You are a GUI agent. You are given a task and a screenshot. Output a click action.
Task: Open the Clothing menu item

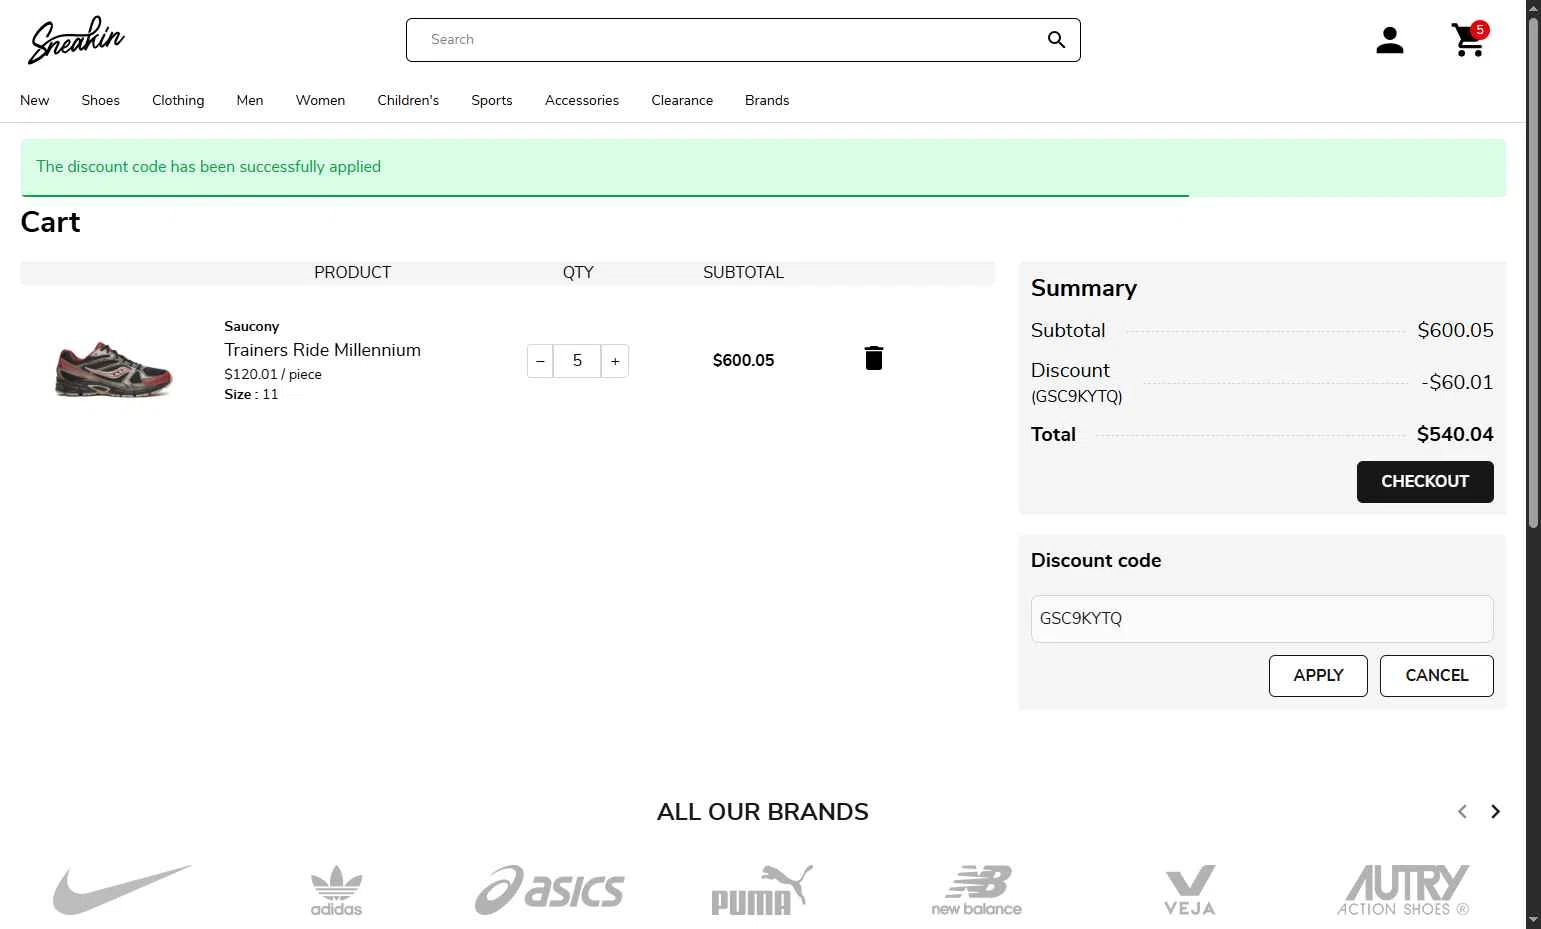tap(178, 100)
